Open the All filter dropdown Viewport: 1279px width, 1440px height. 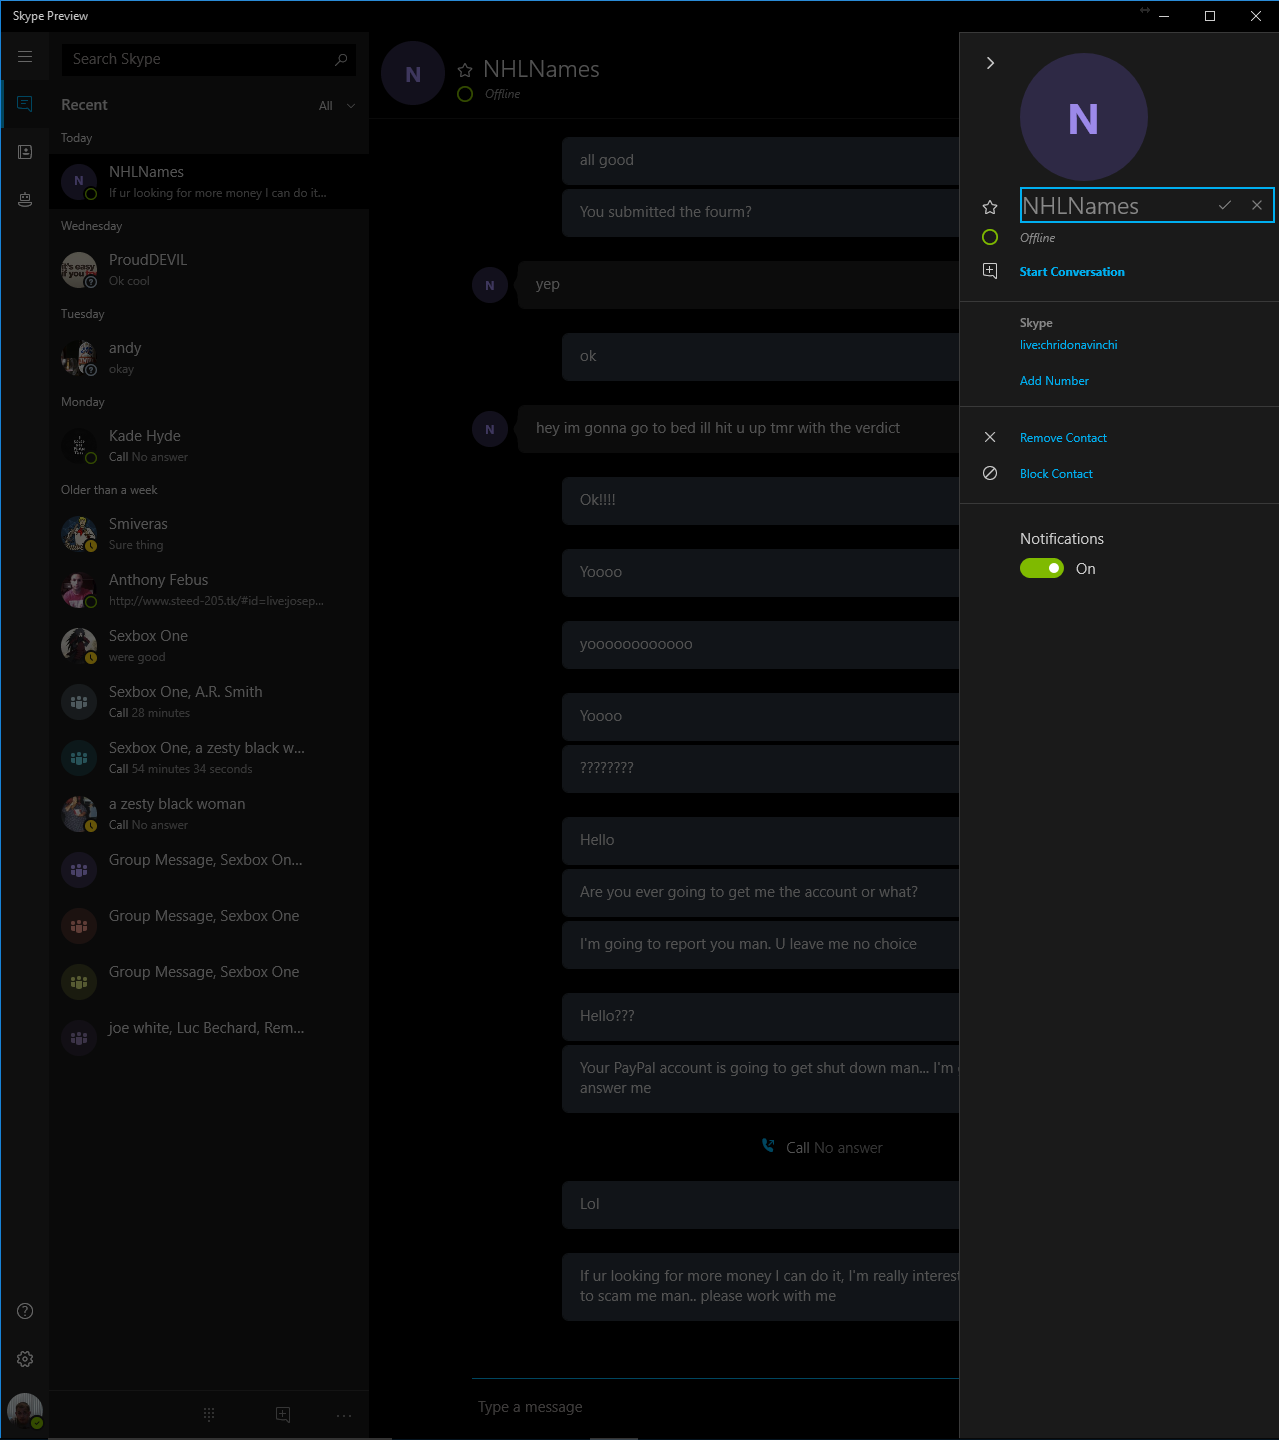(337, 106)
